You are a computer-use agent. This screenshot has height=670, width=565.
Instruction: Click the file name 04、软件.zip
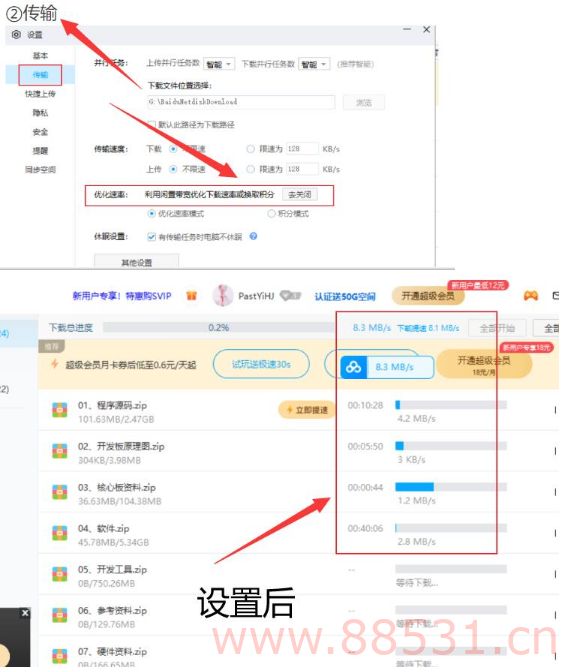pyautogui.click(x=103, y=529)
